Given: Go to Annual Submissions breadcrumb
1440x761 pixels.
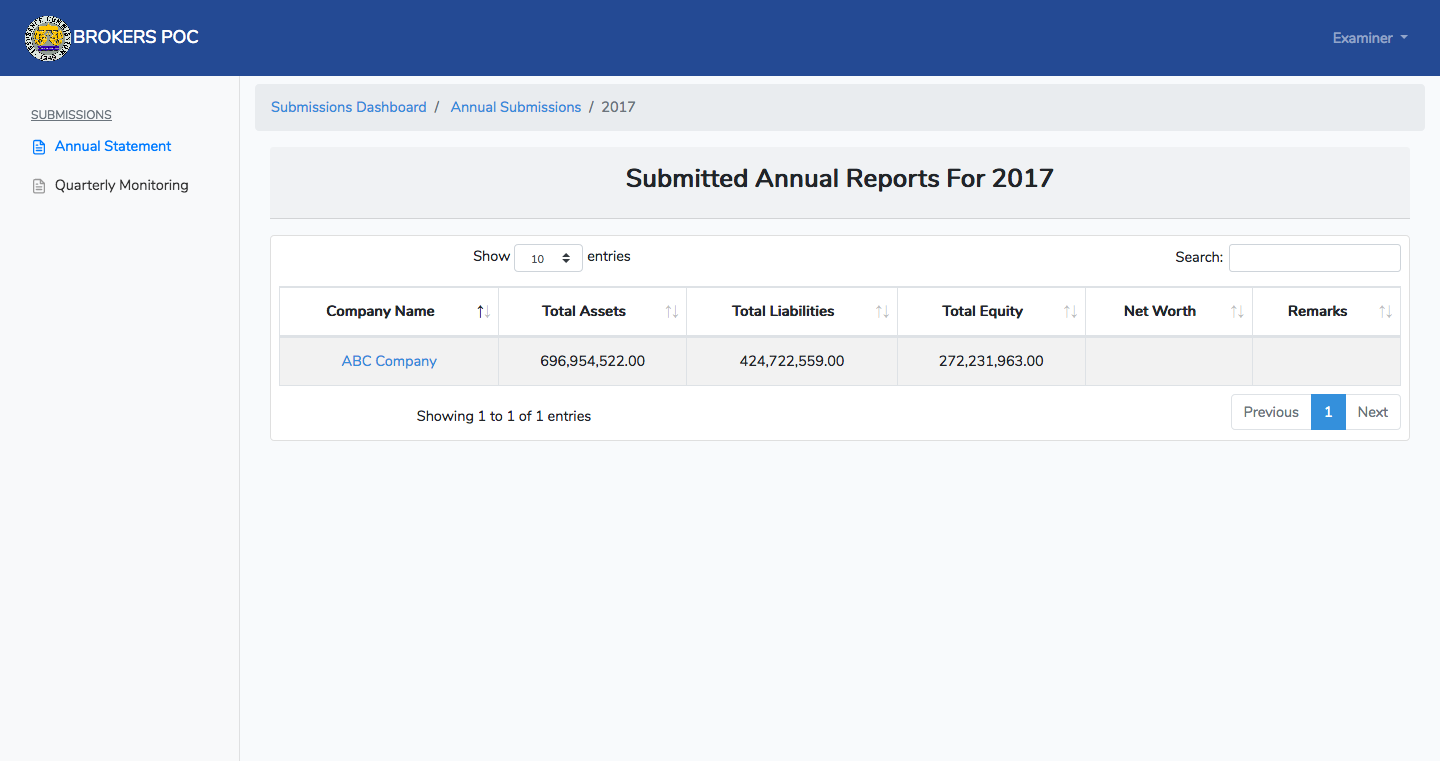Looking at the screenshot, I should (x=516, y=107).
